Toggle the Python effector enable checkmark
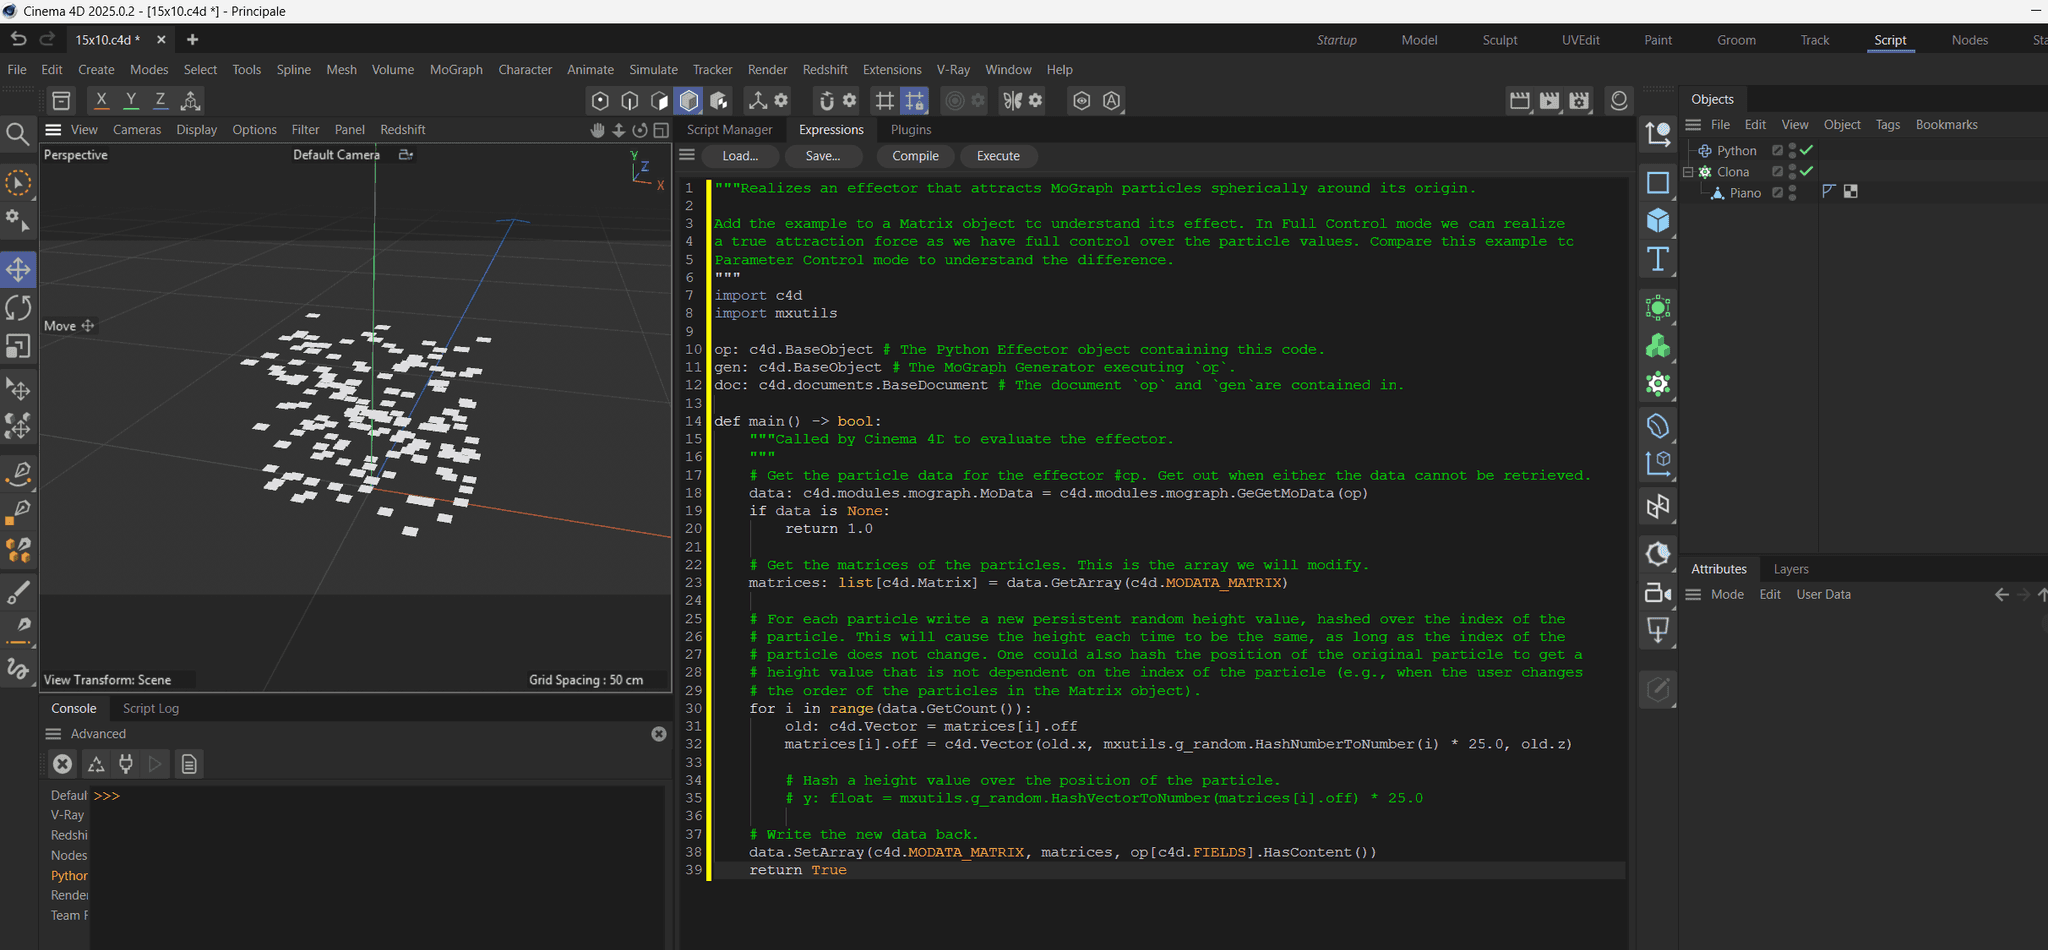This screenshot has height=950, width=2048. (1807, 150)
